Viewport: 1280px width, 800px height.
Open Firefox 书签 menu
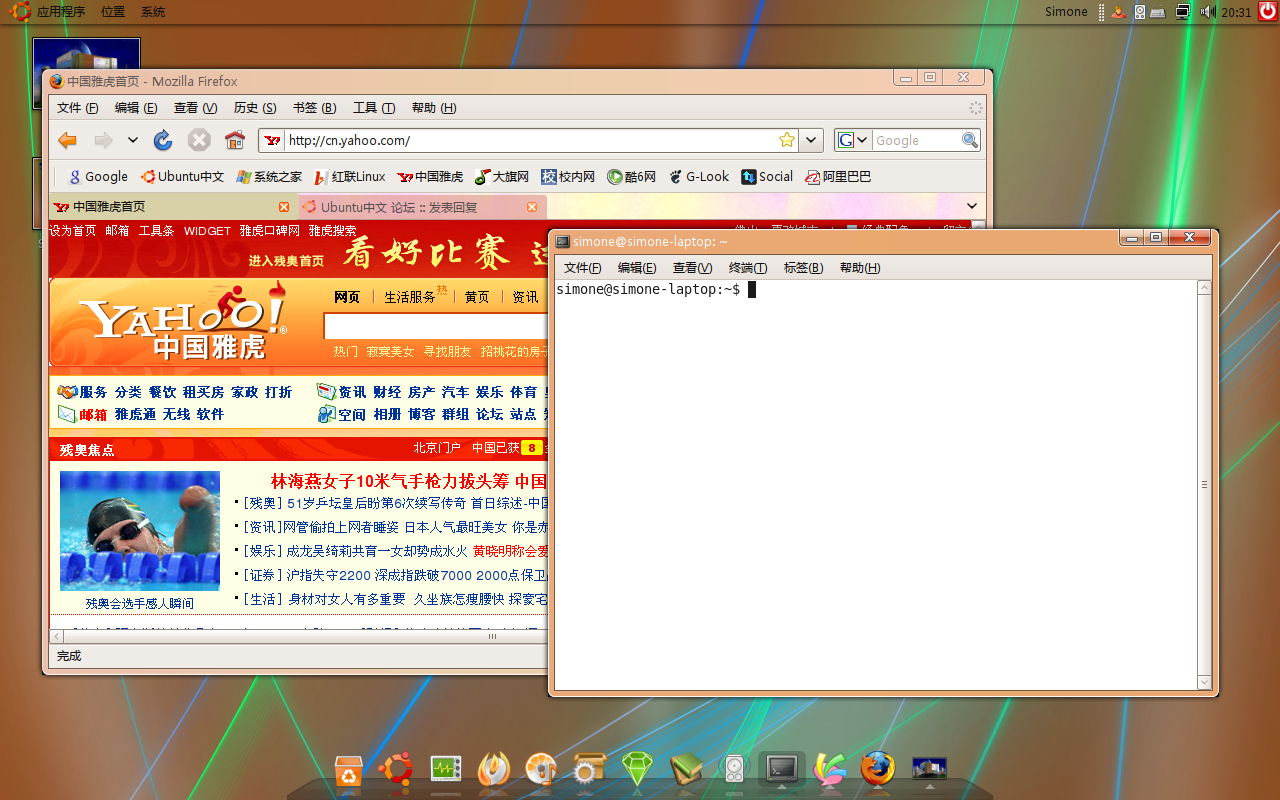click(x=314, y=108)
